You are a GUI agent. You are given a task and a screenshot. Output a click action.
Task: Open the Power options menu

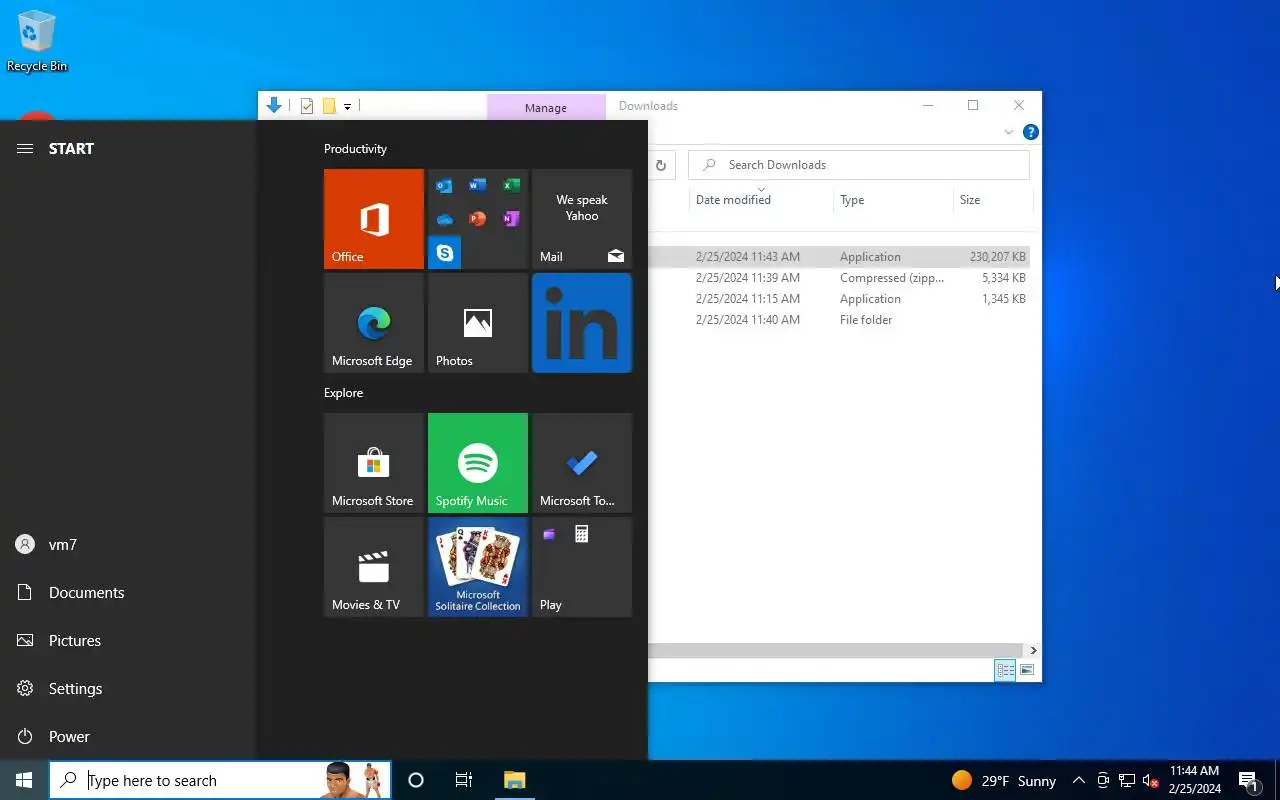tap(128, 737)
